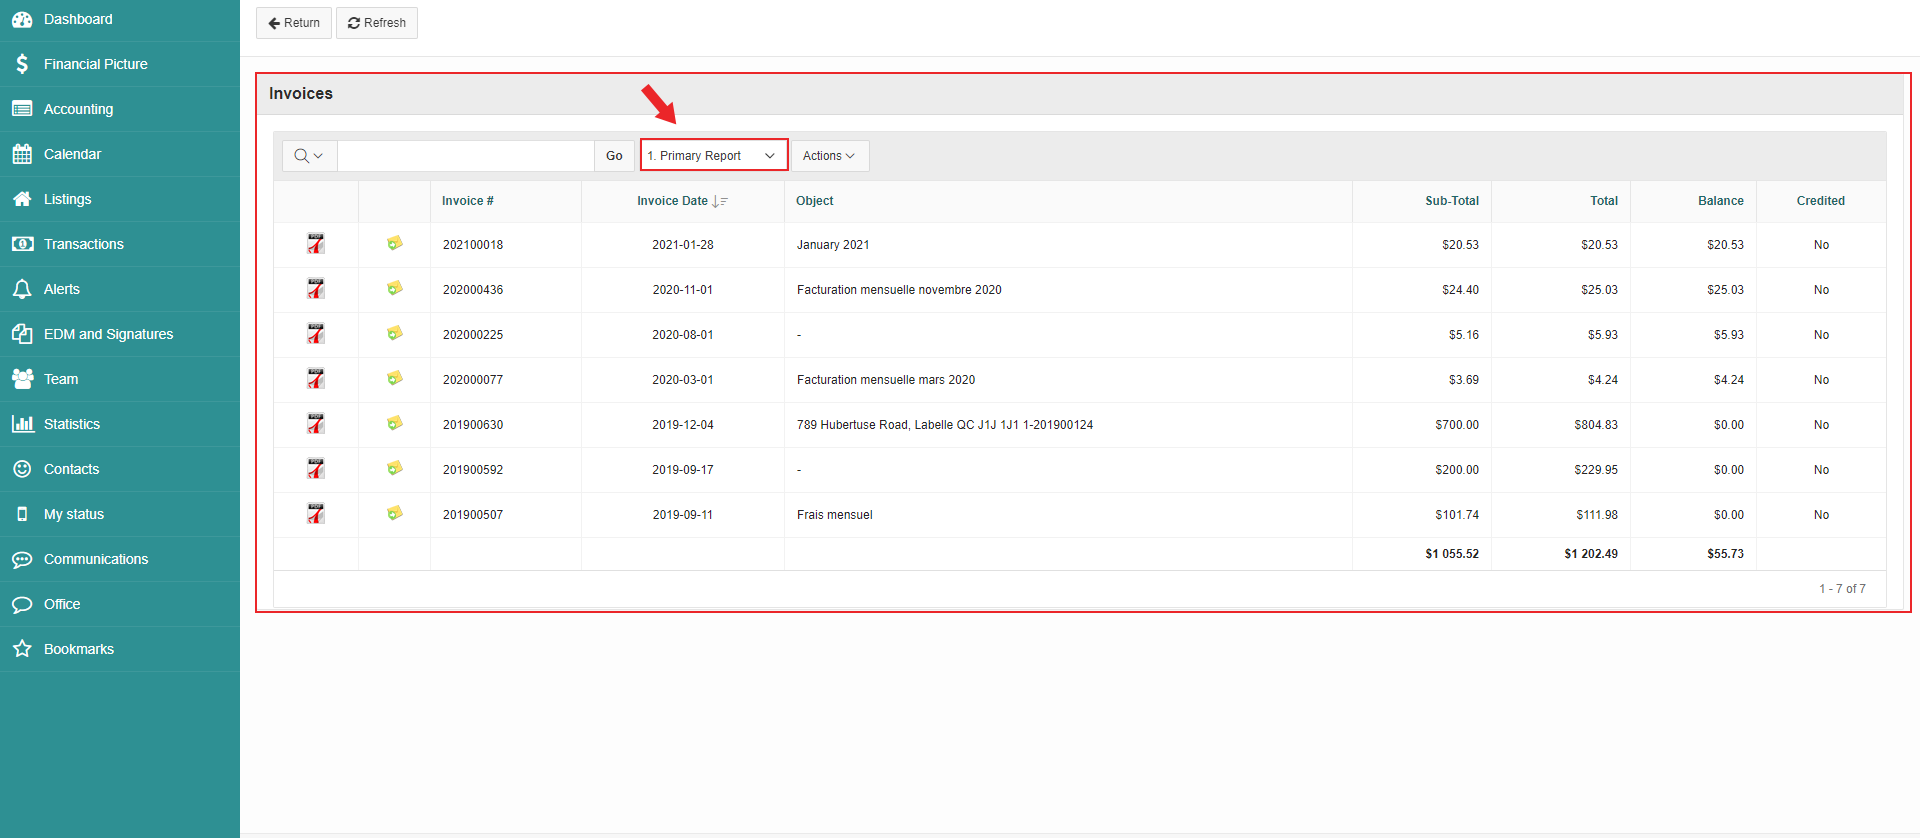This screenshot has width=1920, height=838.
Task: Click PDF icon for invoice 201900630
Action: click(x=316, y=424)
